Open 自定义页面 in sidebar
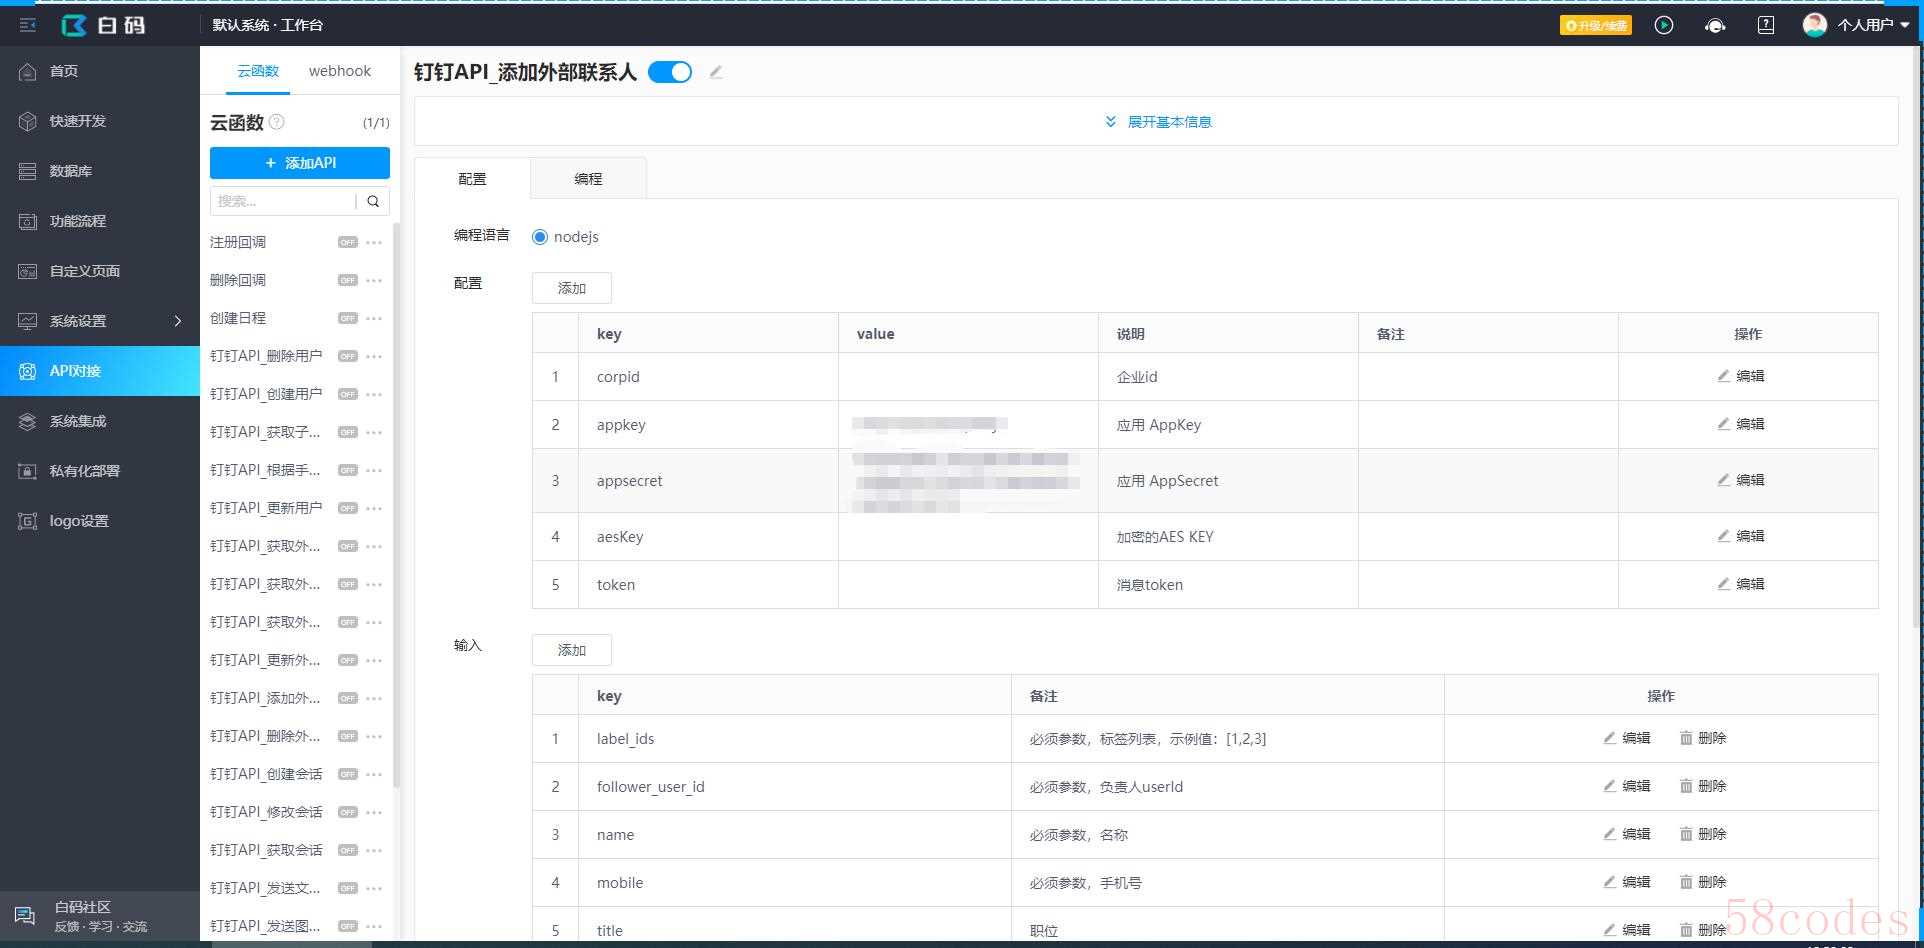 (x=100, y=271)
